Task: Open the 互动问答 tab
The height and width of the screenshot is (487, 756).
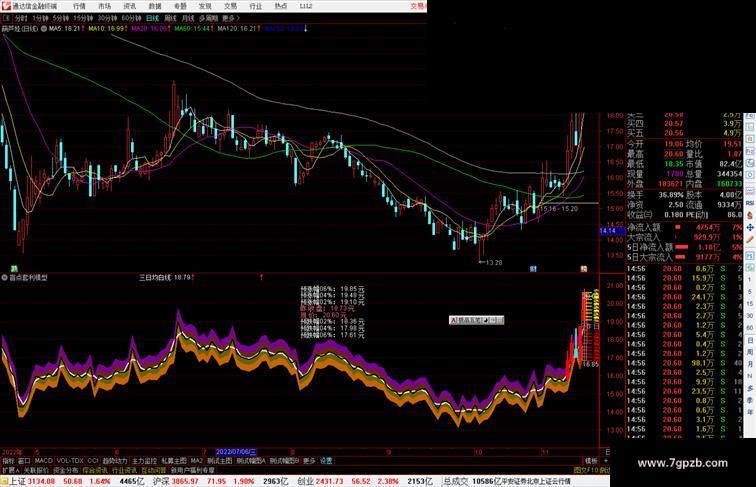Action: [153, 470]
